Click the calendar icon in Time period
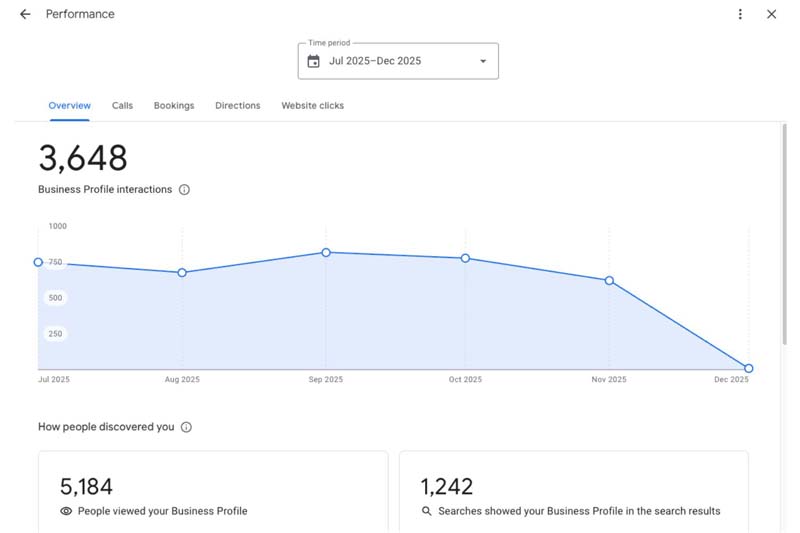Image resolution: width=800 pixels, height=533 pixels. pos(313,61)
